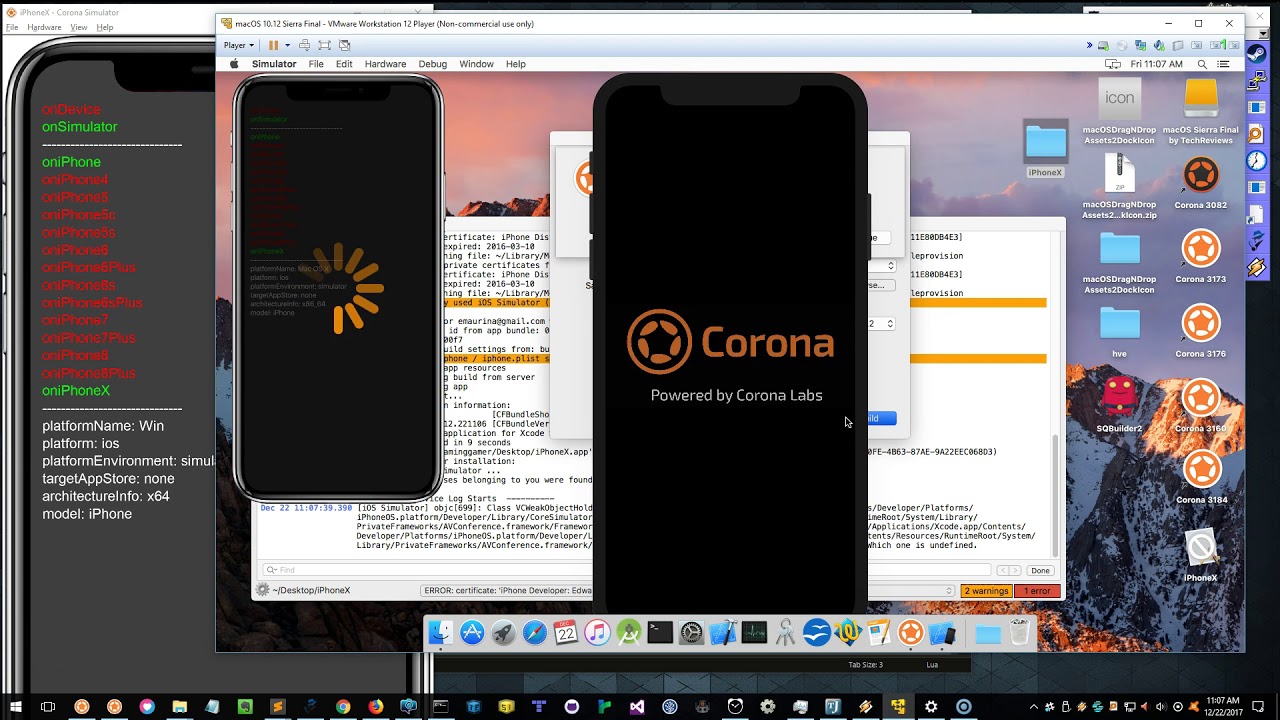This screenshot has height=720, width=1280.
Task: Open the File menu in Simulator
Action: (x=316, y=64)
